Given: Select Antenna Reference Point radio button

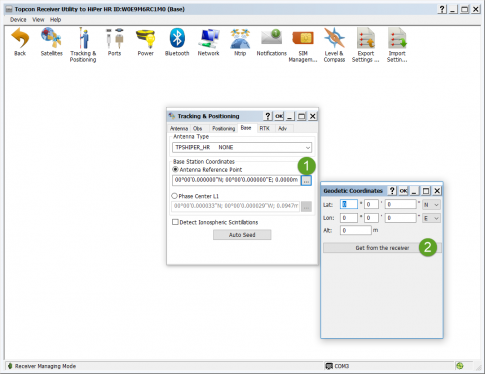Looking at the screenshot, I should pos(175,169).
